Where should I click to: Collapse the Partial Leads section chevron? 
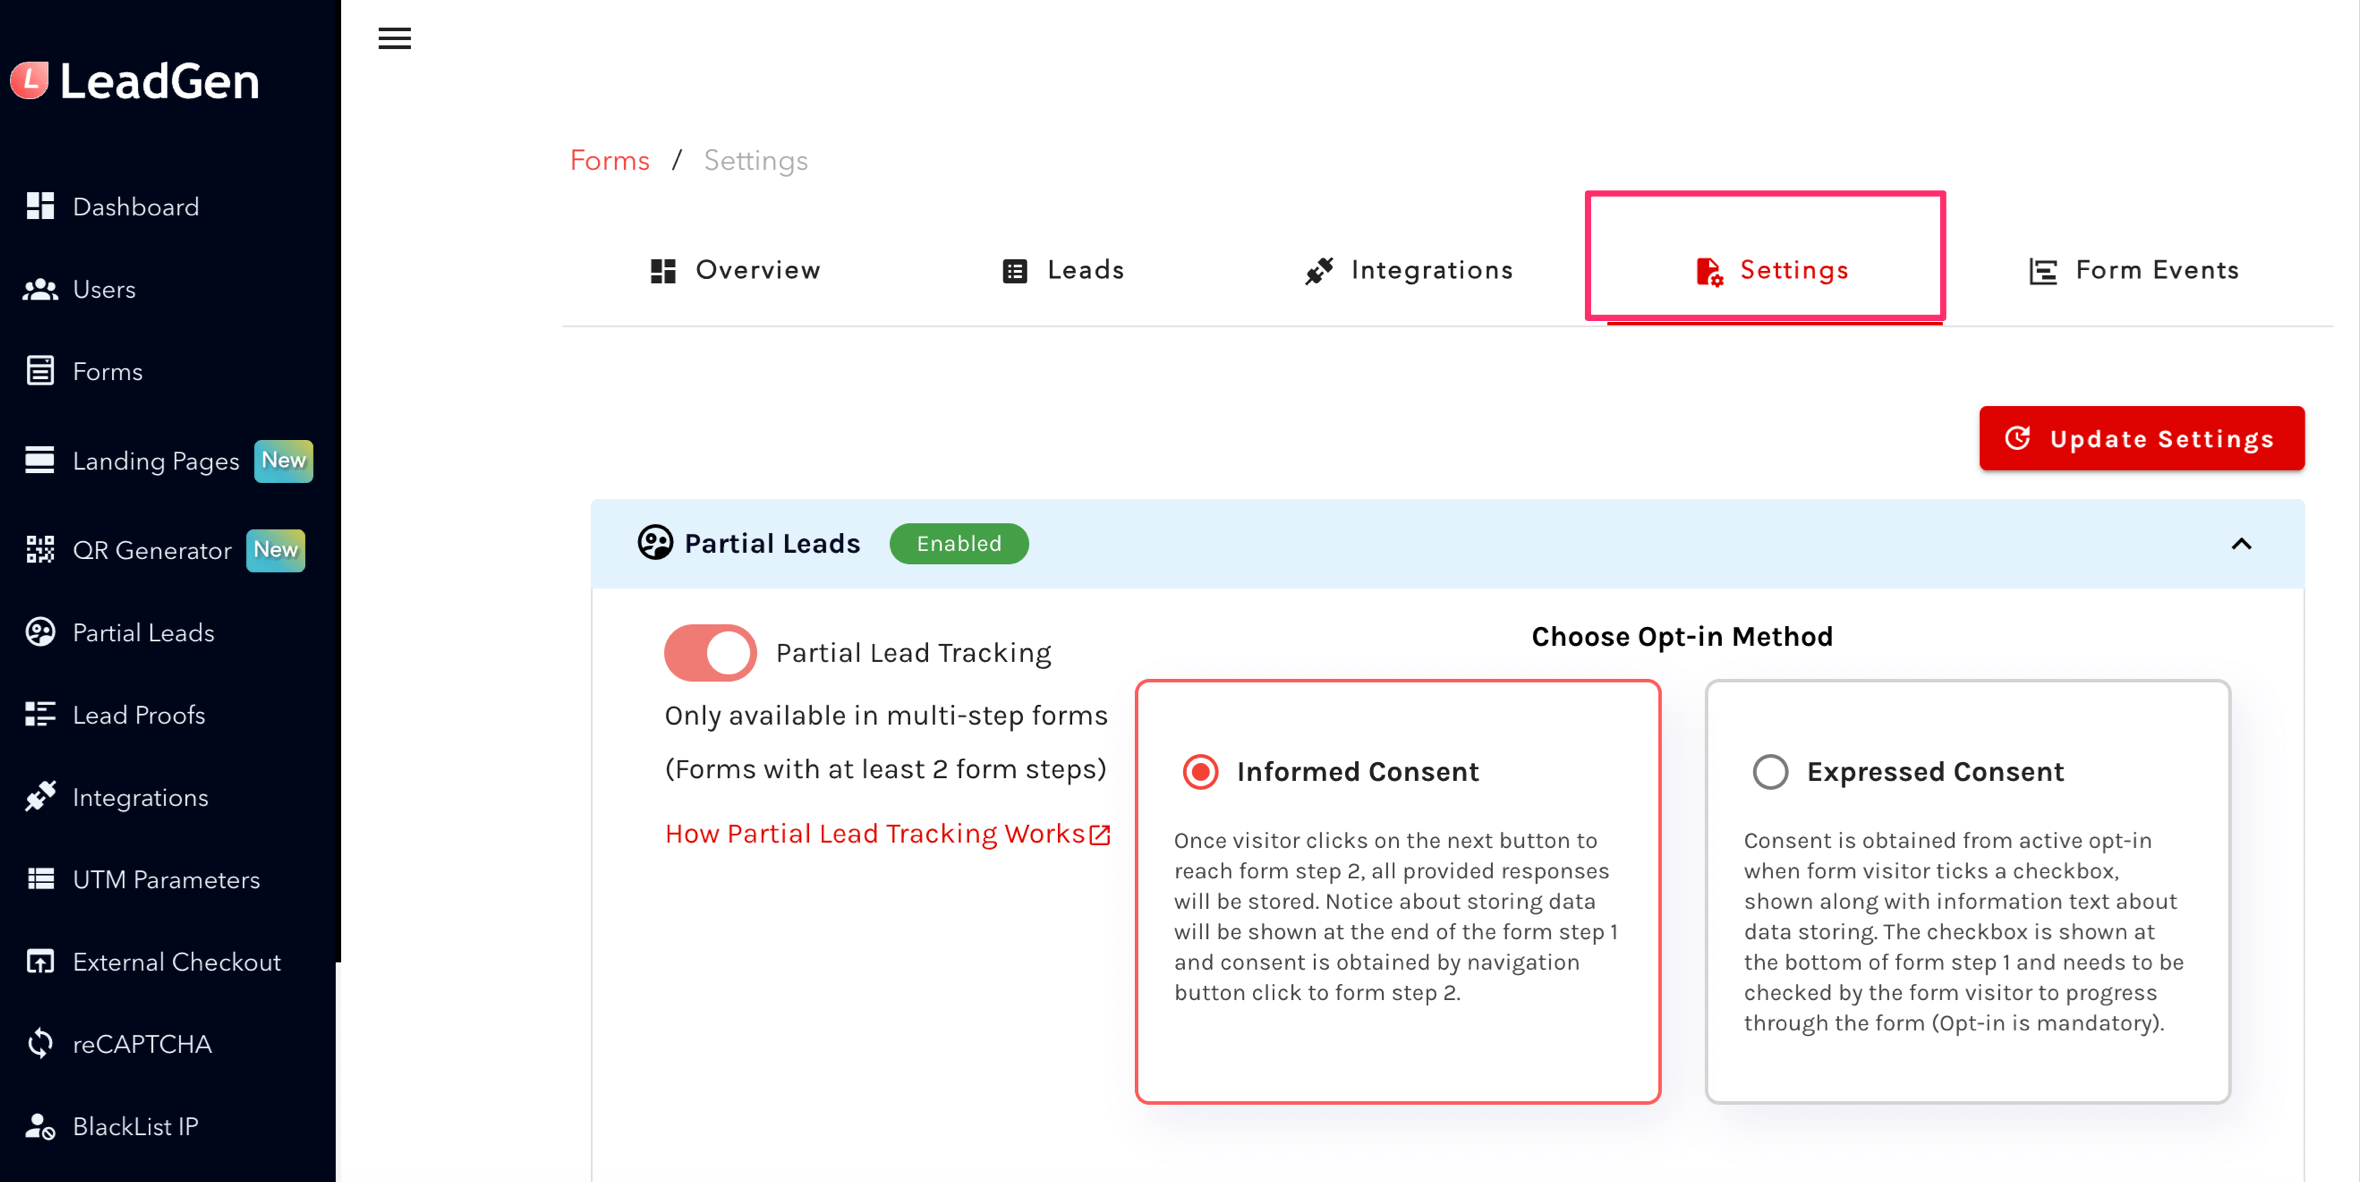point(2241,544)
